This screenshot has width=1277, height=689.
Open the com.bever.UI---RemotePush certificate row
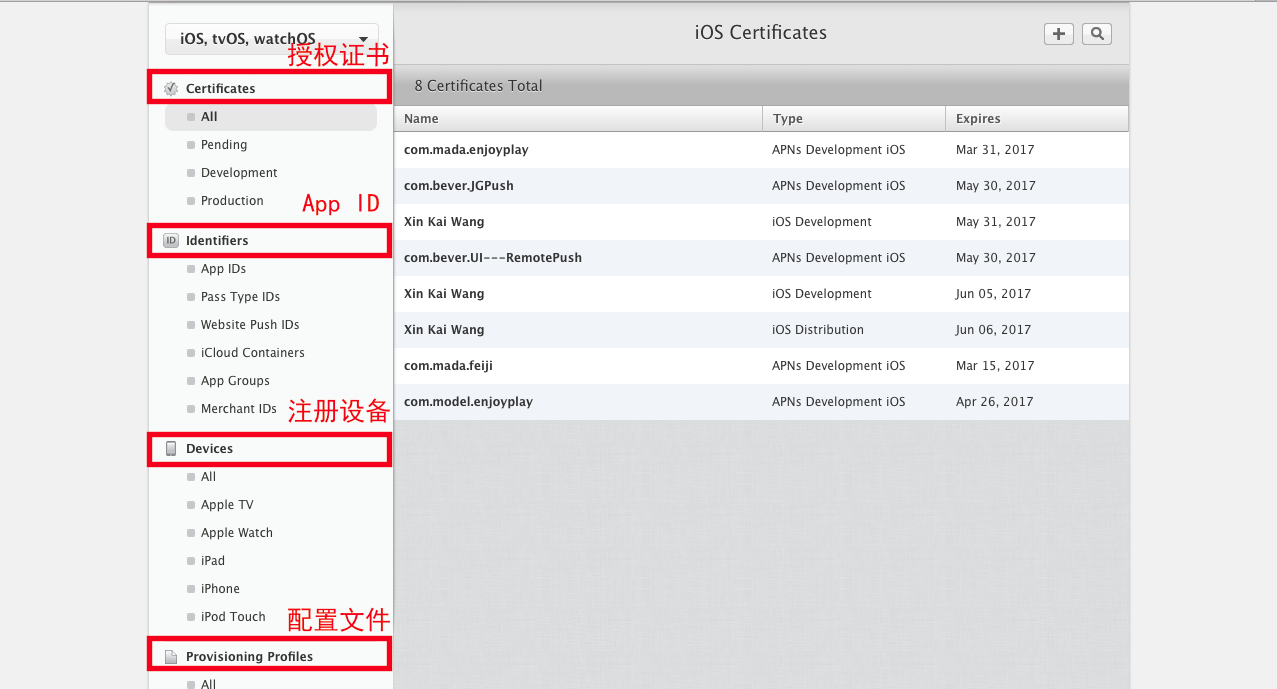coord(761,258)
